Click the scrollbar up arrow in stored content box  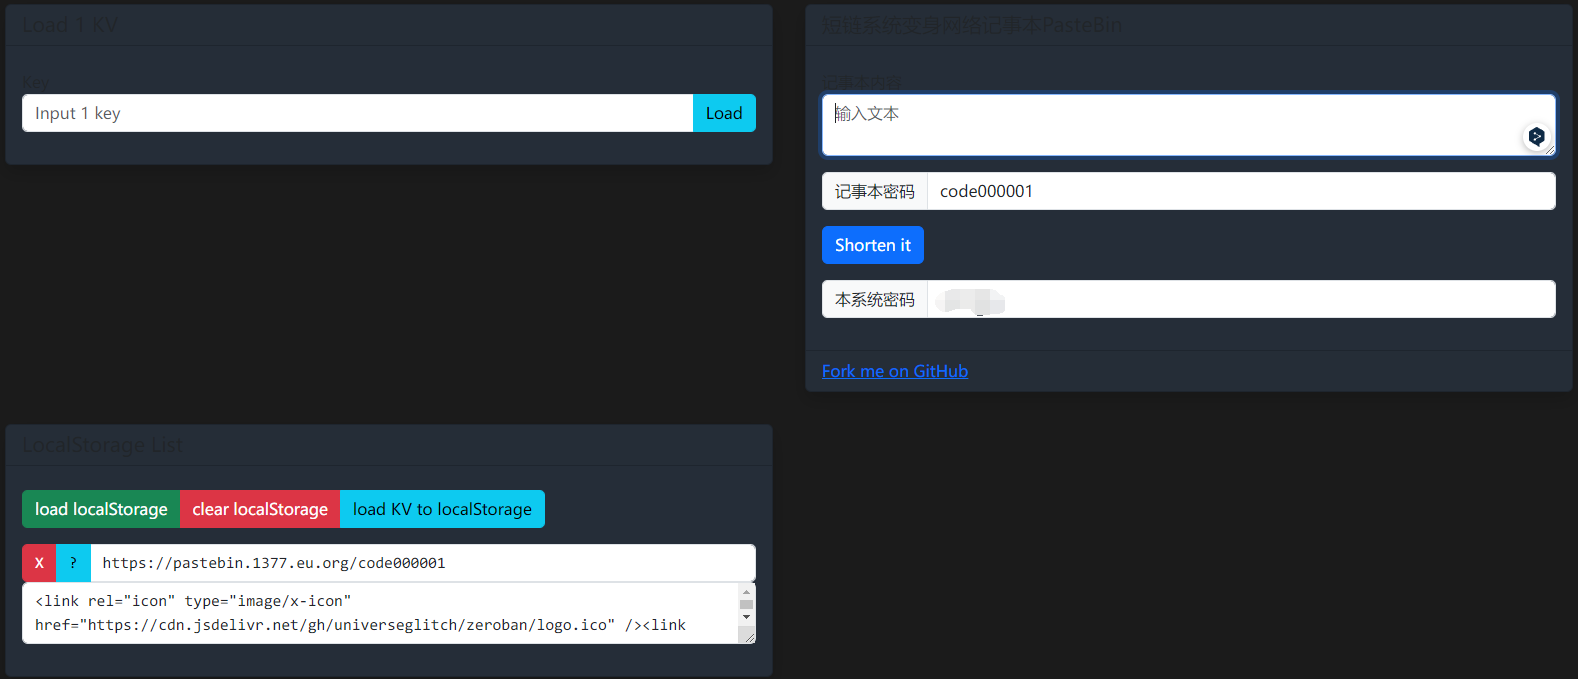coord(746,592)
